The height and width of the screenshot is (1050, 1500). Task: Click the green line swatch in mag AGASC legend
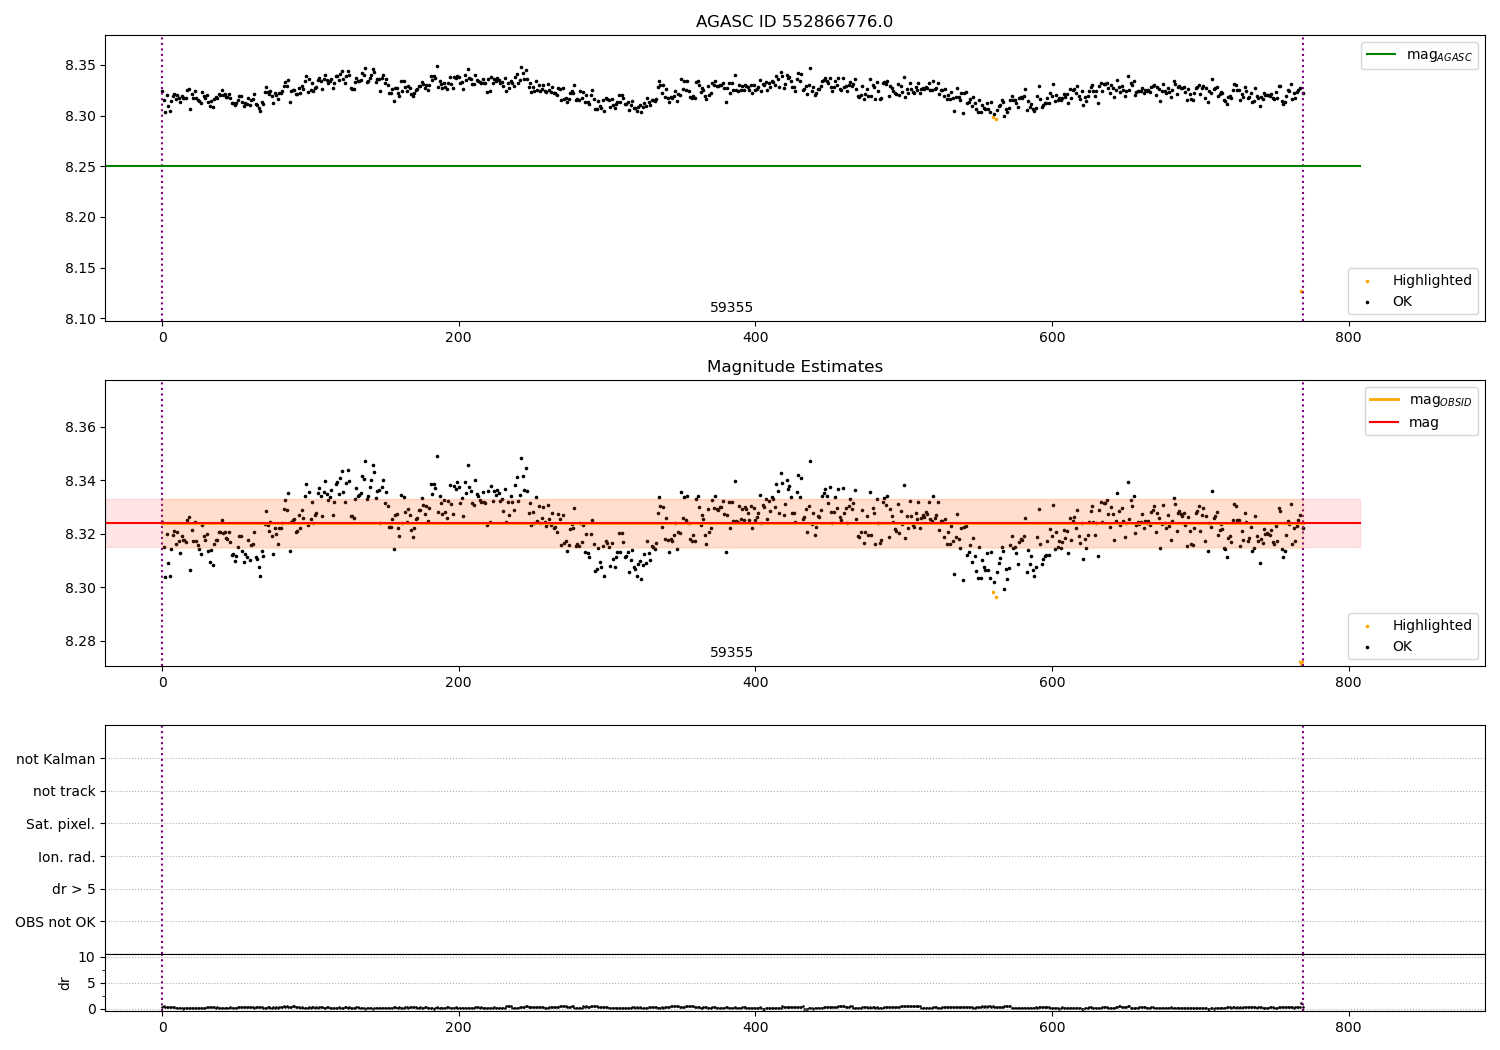[x=1382, y=55]
